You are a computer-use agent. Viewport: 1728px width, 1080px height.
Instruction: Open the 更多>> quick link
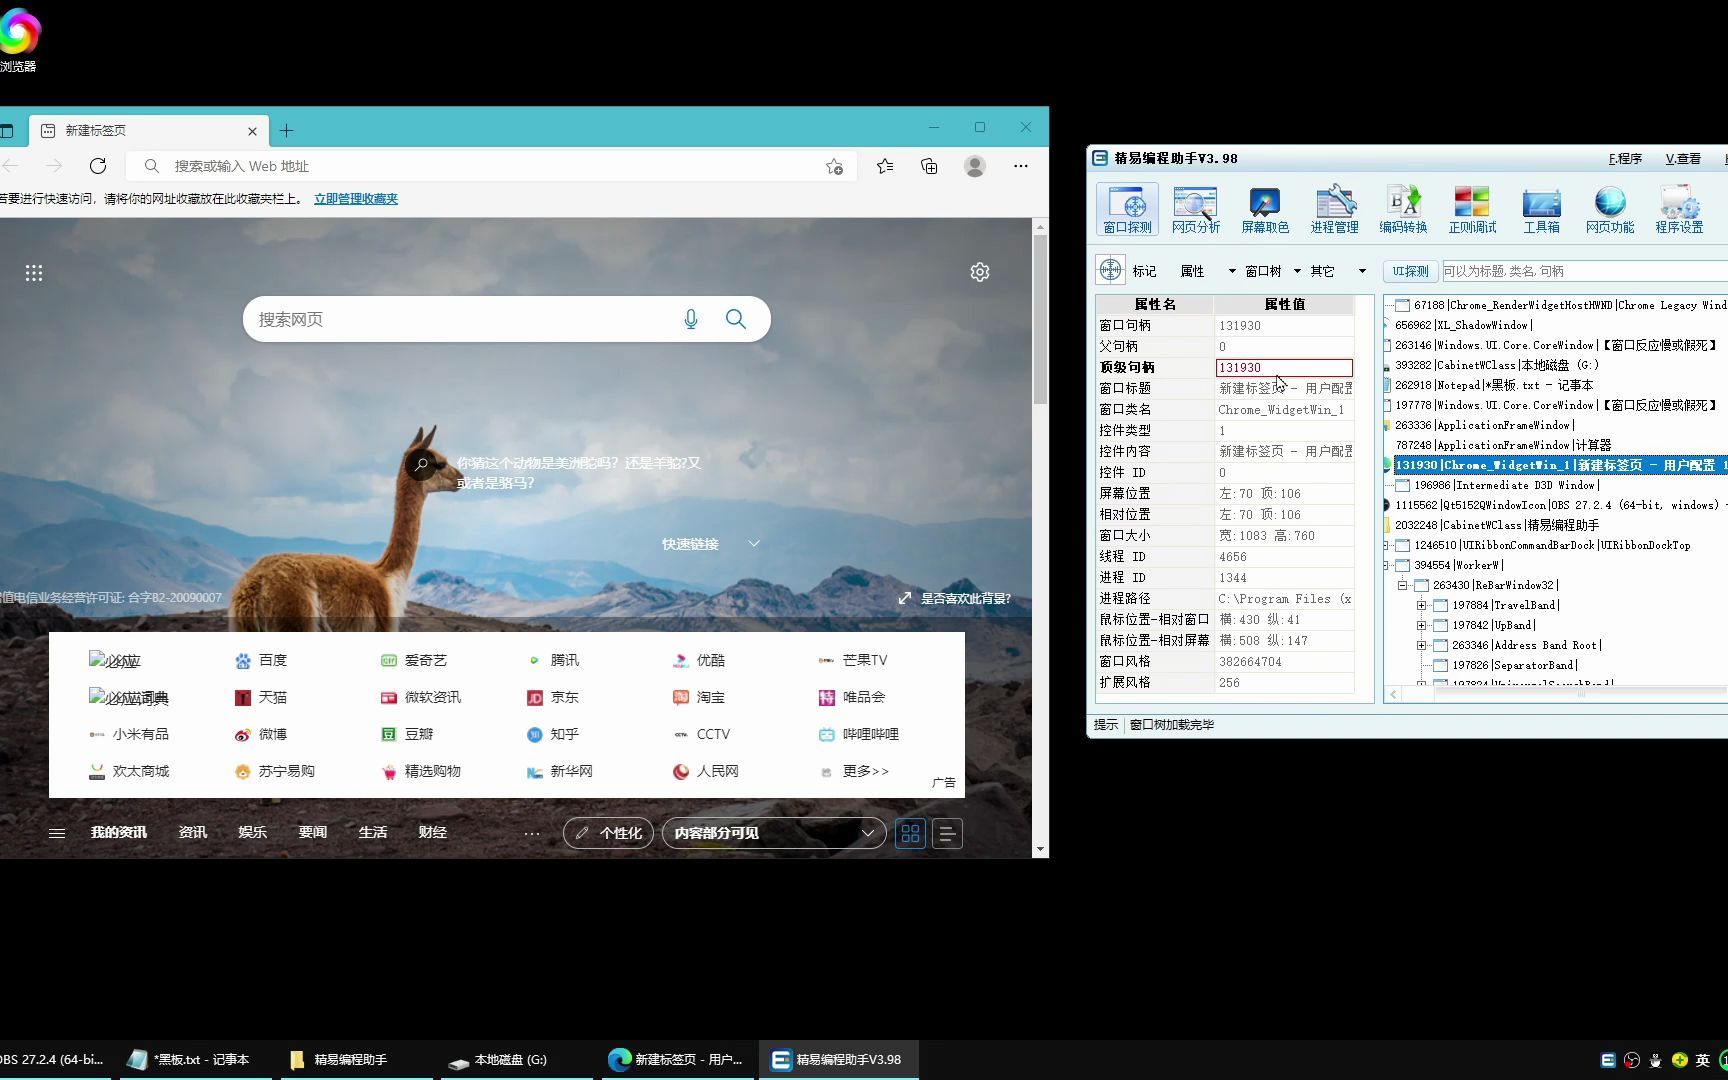[x=855, y=771]
